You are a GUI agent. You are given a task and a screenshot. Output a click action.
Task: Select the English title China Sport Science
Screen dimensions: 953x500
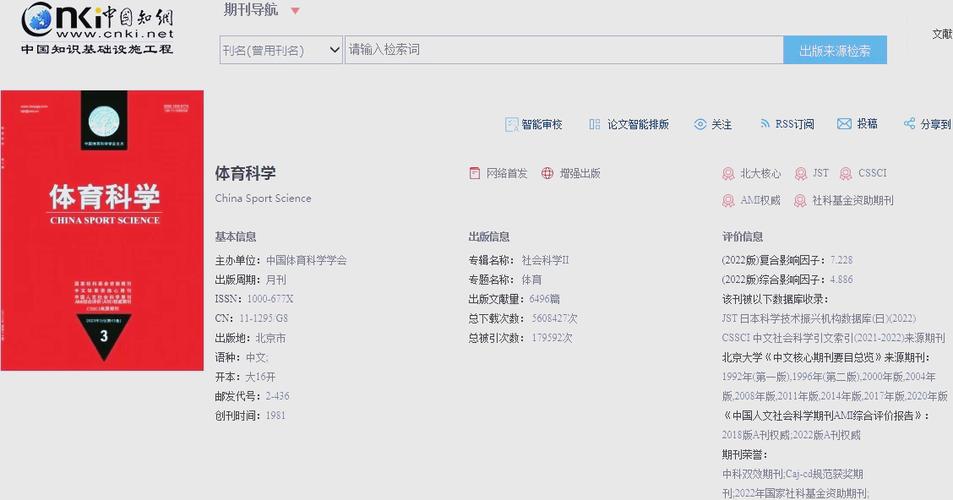click(263, 198)
